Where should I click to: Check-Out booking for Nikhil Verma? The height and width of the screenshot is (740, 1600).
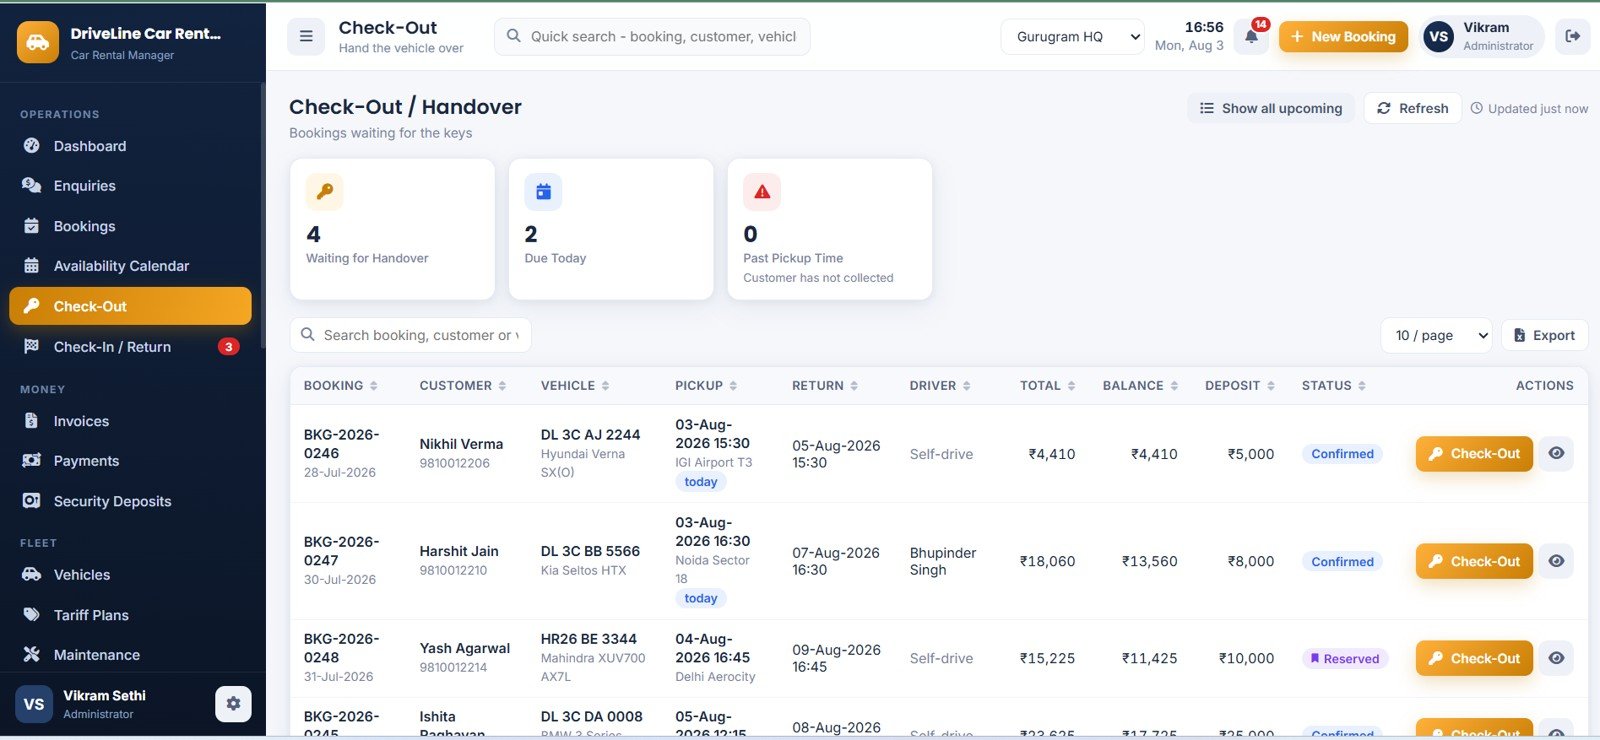(x=1474, y=453)
